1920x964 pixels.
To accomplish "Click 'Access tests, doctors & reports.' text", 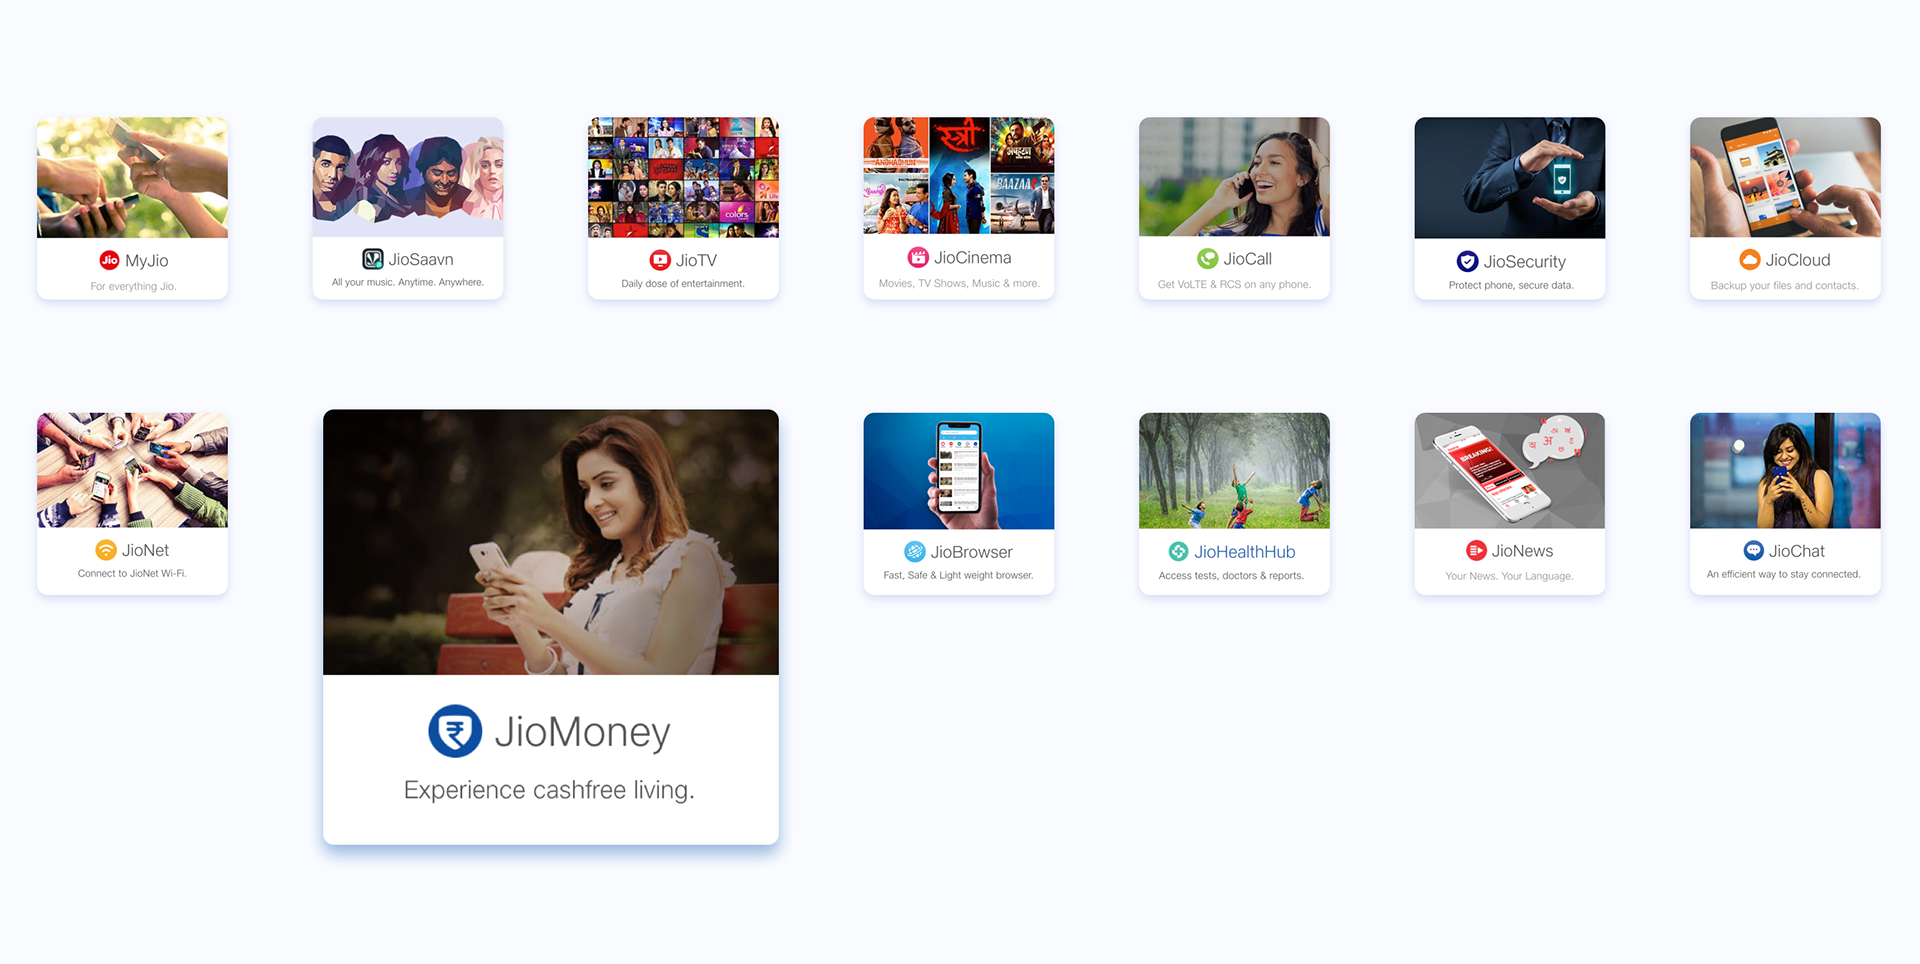I will tap(1231, 575).
